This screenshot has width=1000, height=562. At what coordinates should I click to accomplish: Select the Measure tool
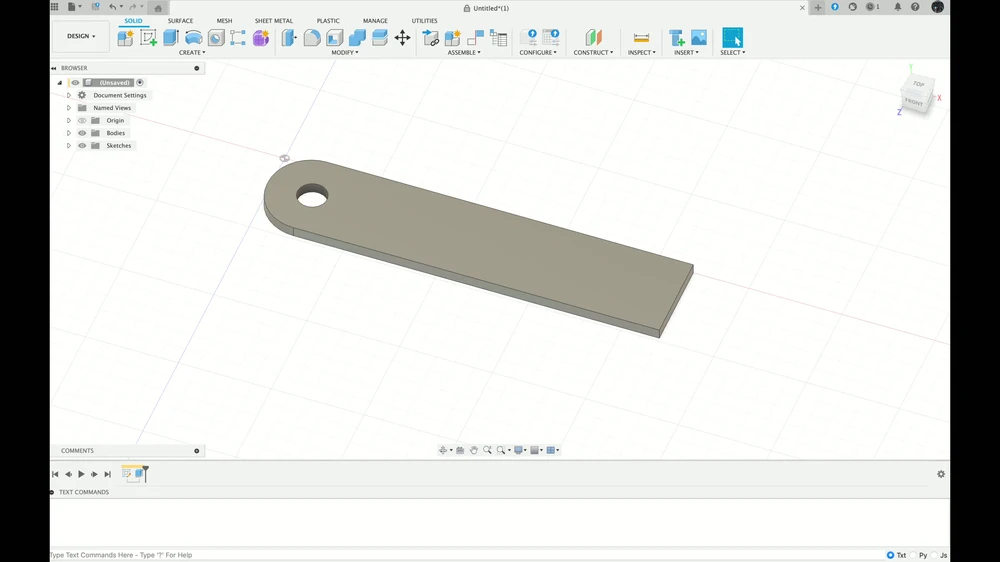pyautogui.click(x=641, y=38)
